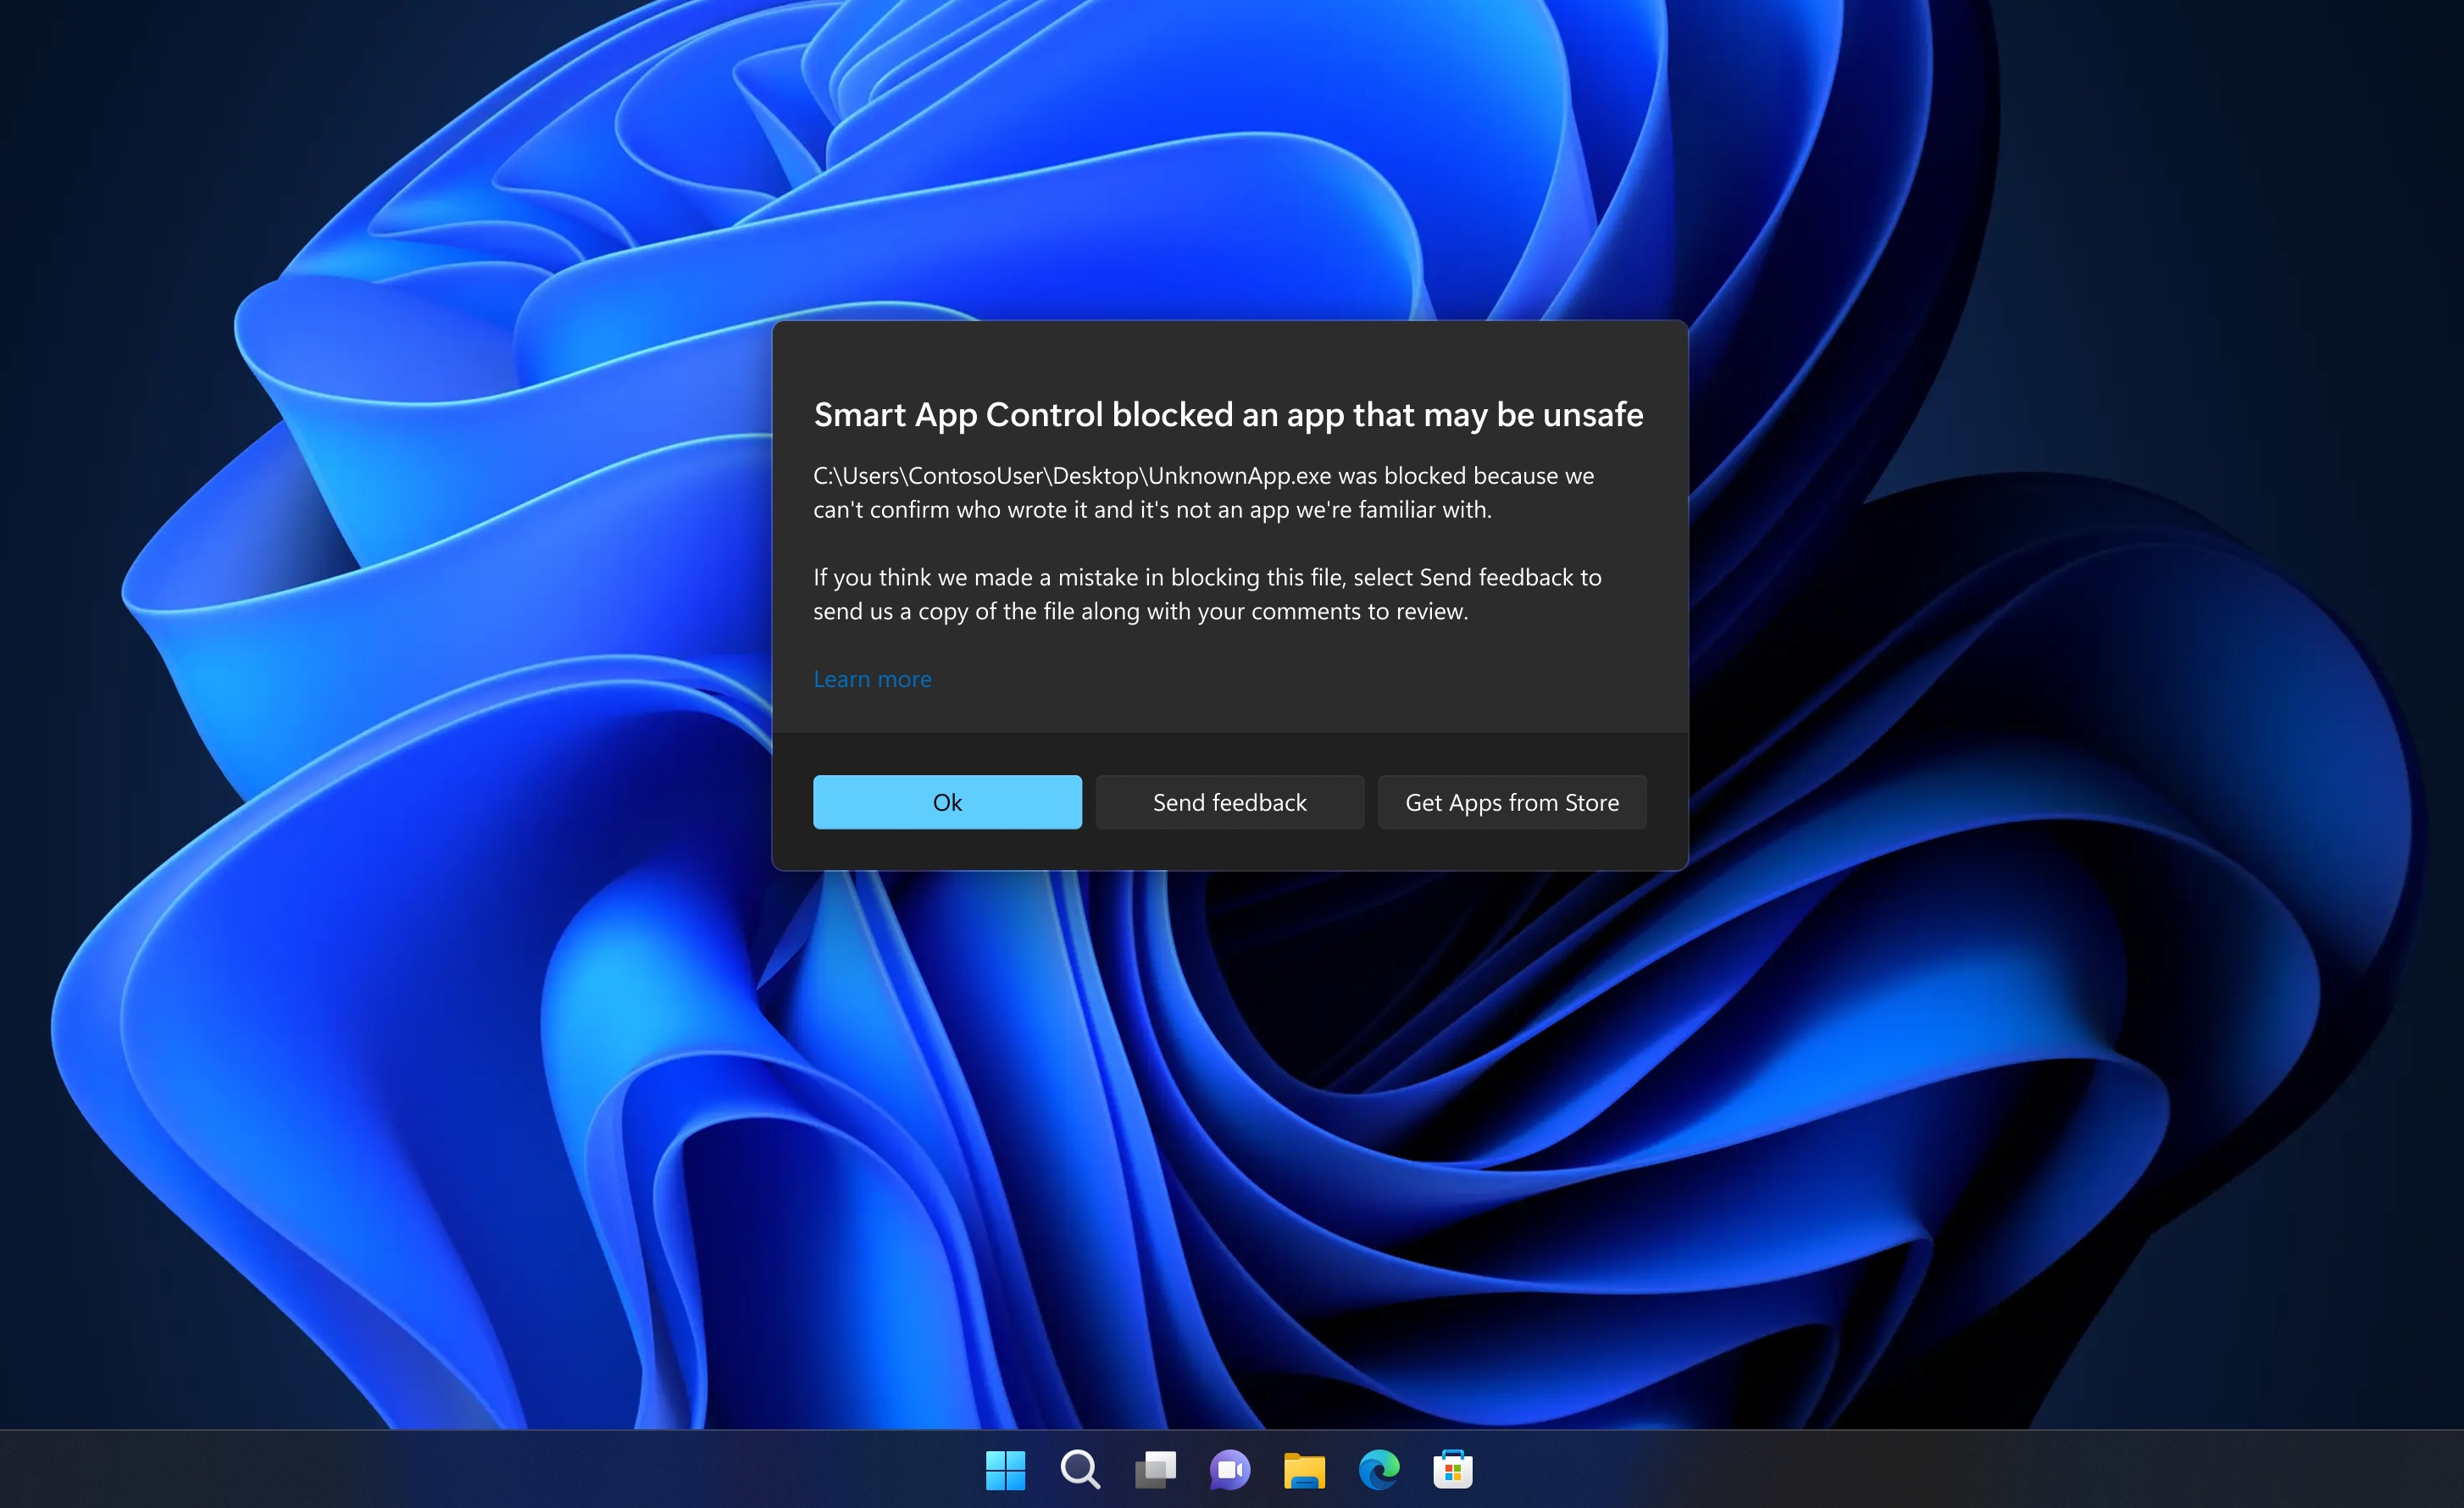Open the Microsoft Store taskbar icon
The height and width of the screenshot is (1508, 2464).
click(1453, 1469)
